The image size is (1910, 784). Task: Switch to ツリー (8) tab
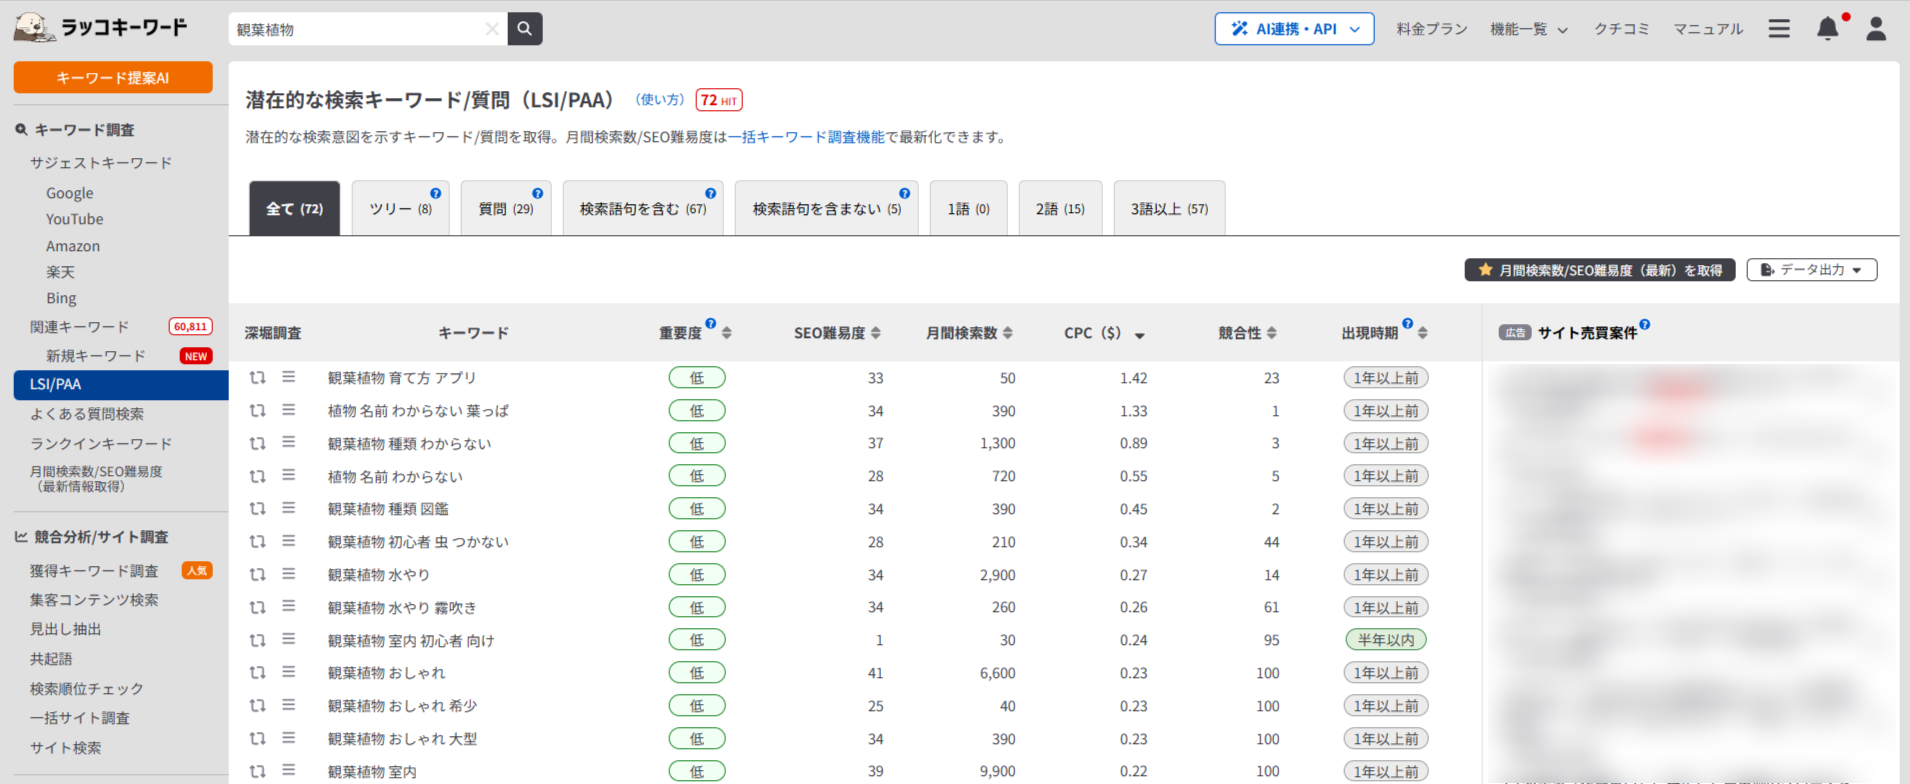point(401,208)
